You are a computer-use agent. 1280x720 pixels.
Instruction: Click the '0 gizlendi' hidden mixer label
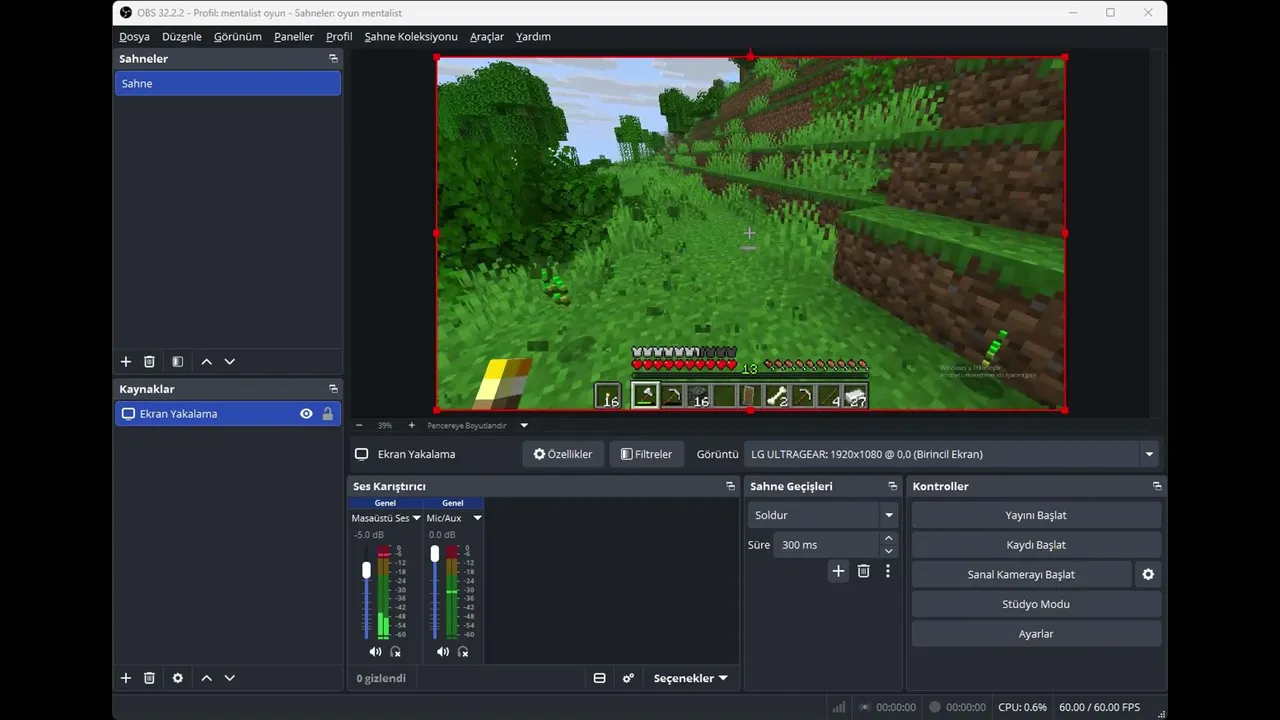[381, 678]
